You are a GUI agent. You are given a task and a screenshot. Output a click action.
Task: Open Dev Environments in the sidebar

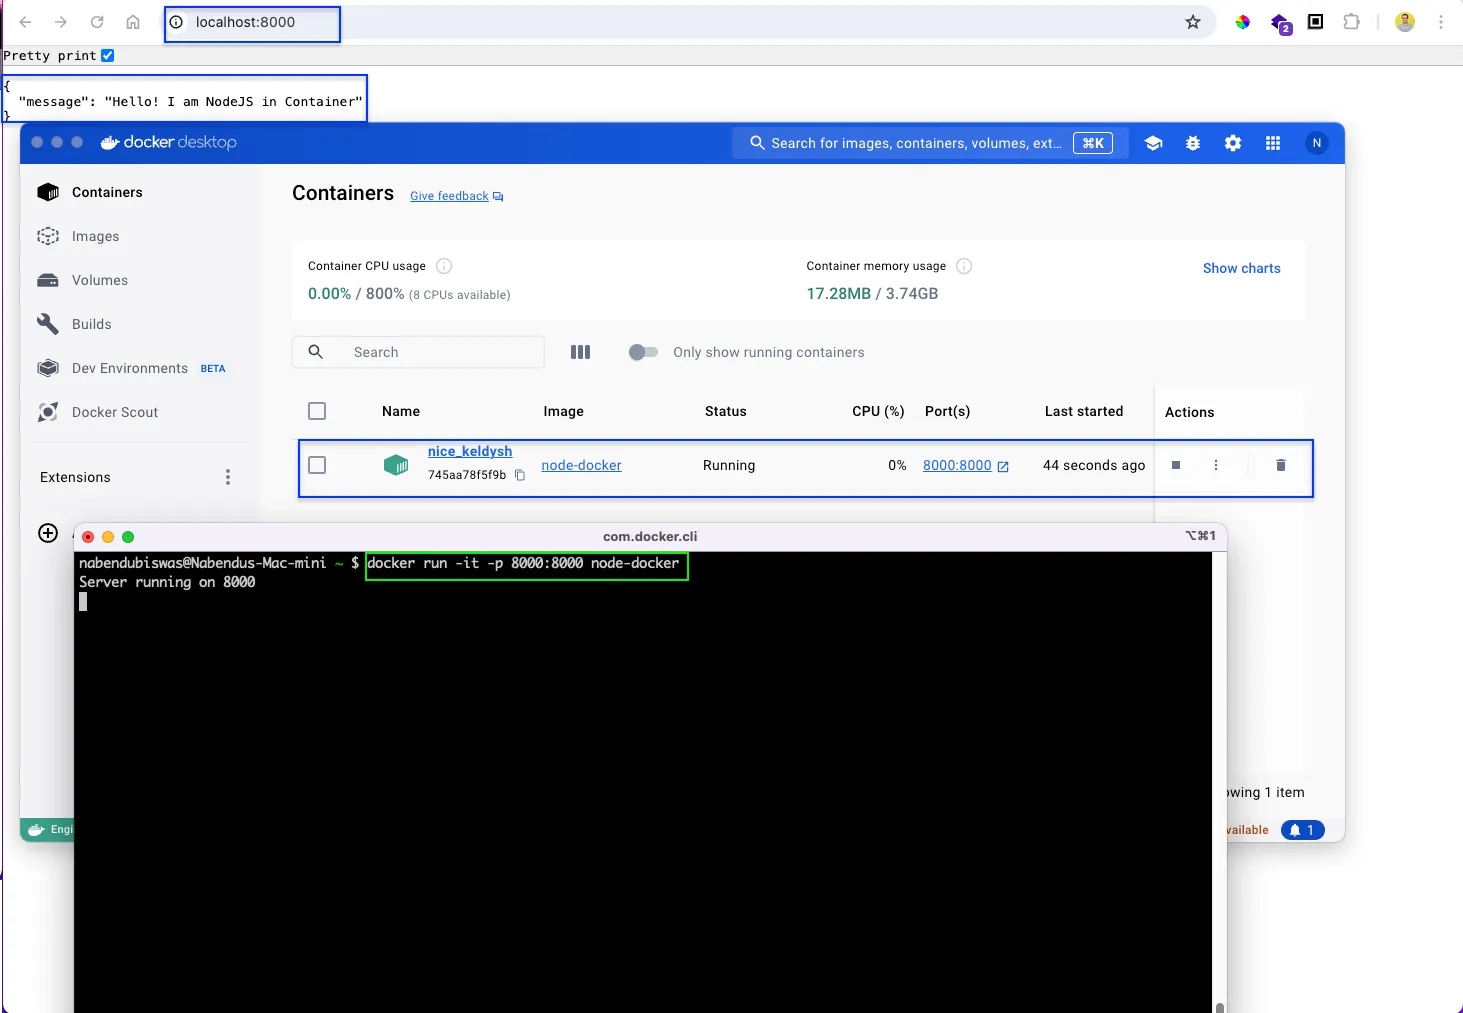point(131,368)
